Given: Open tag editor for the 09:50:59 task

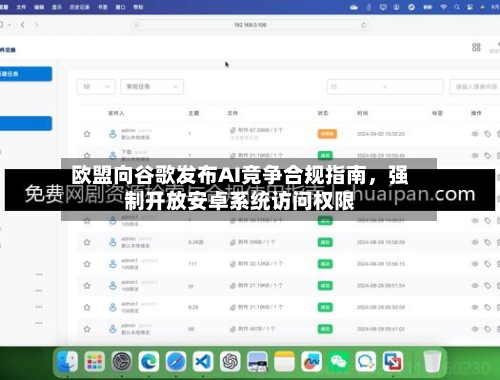Looking at the screenshot, I should pyautogui.click(x=487, y=307).
